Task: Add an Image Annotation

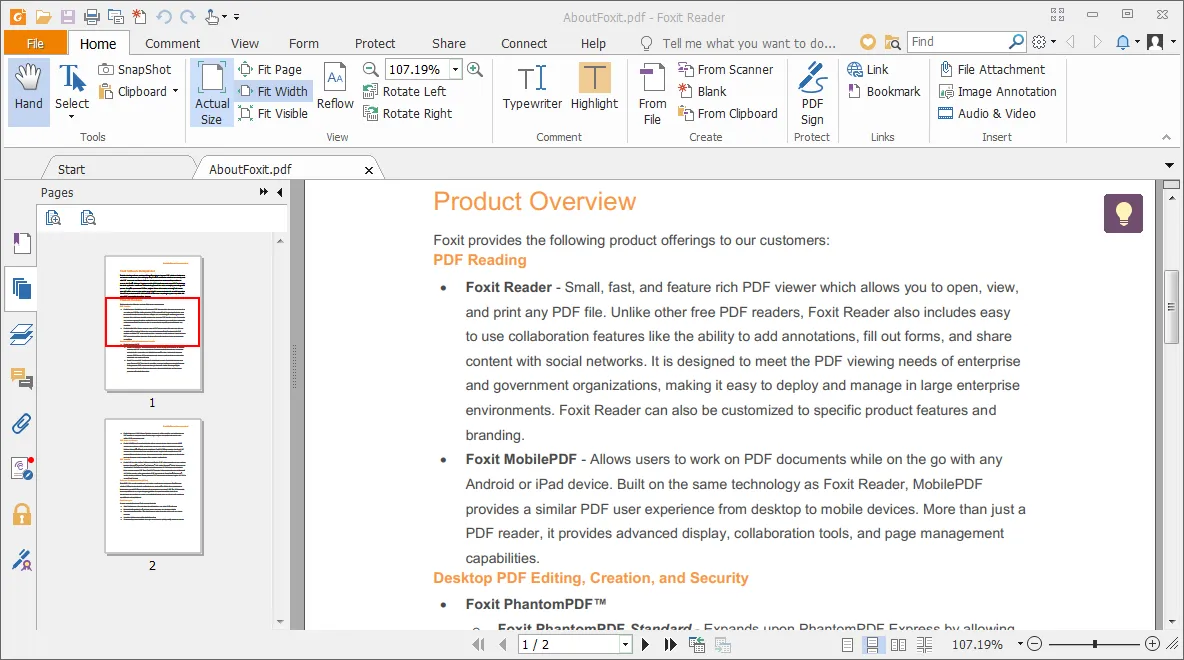Action: tap(997, 91)
